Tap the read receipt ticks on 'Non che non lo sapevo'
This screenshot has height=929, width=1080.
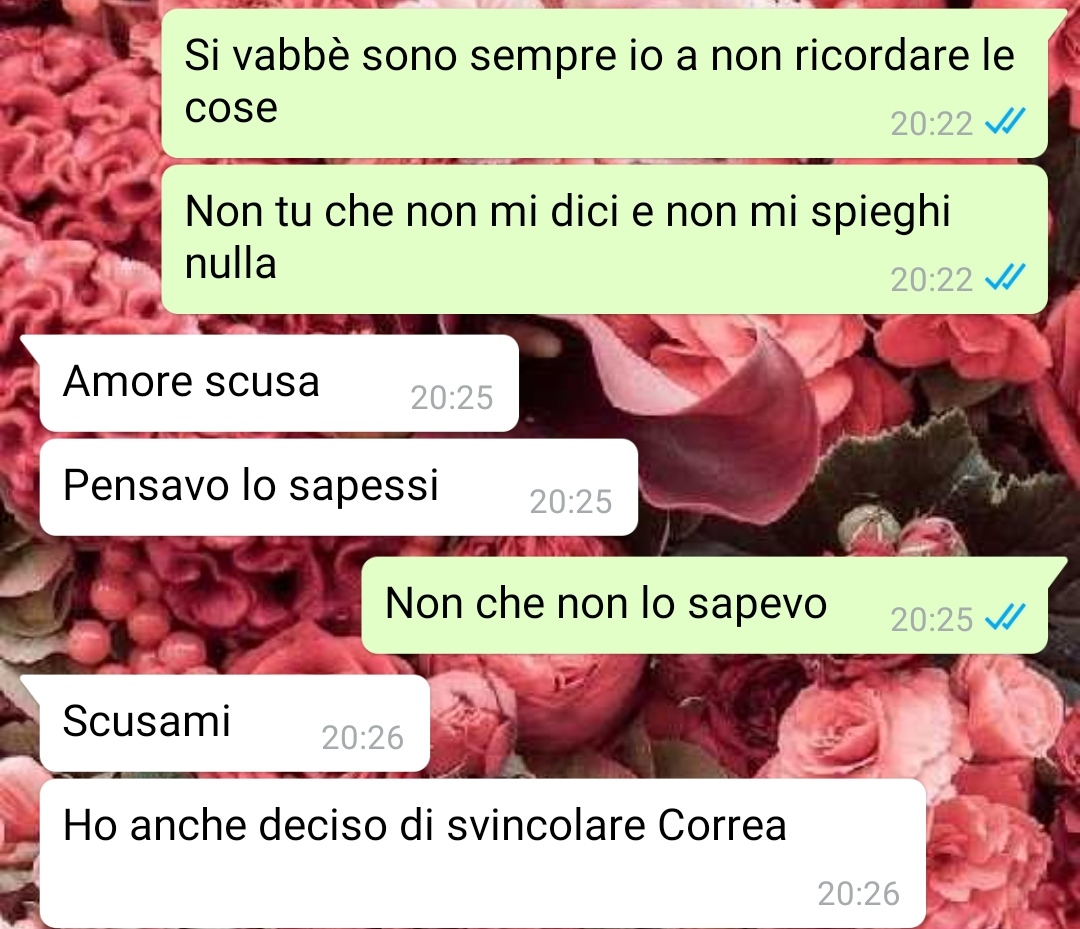(1006, 617)
